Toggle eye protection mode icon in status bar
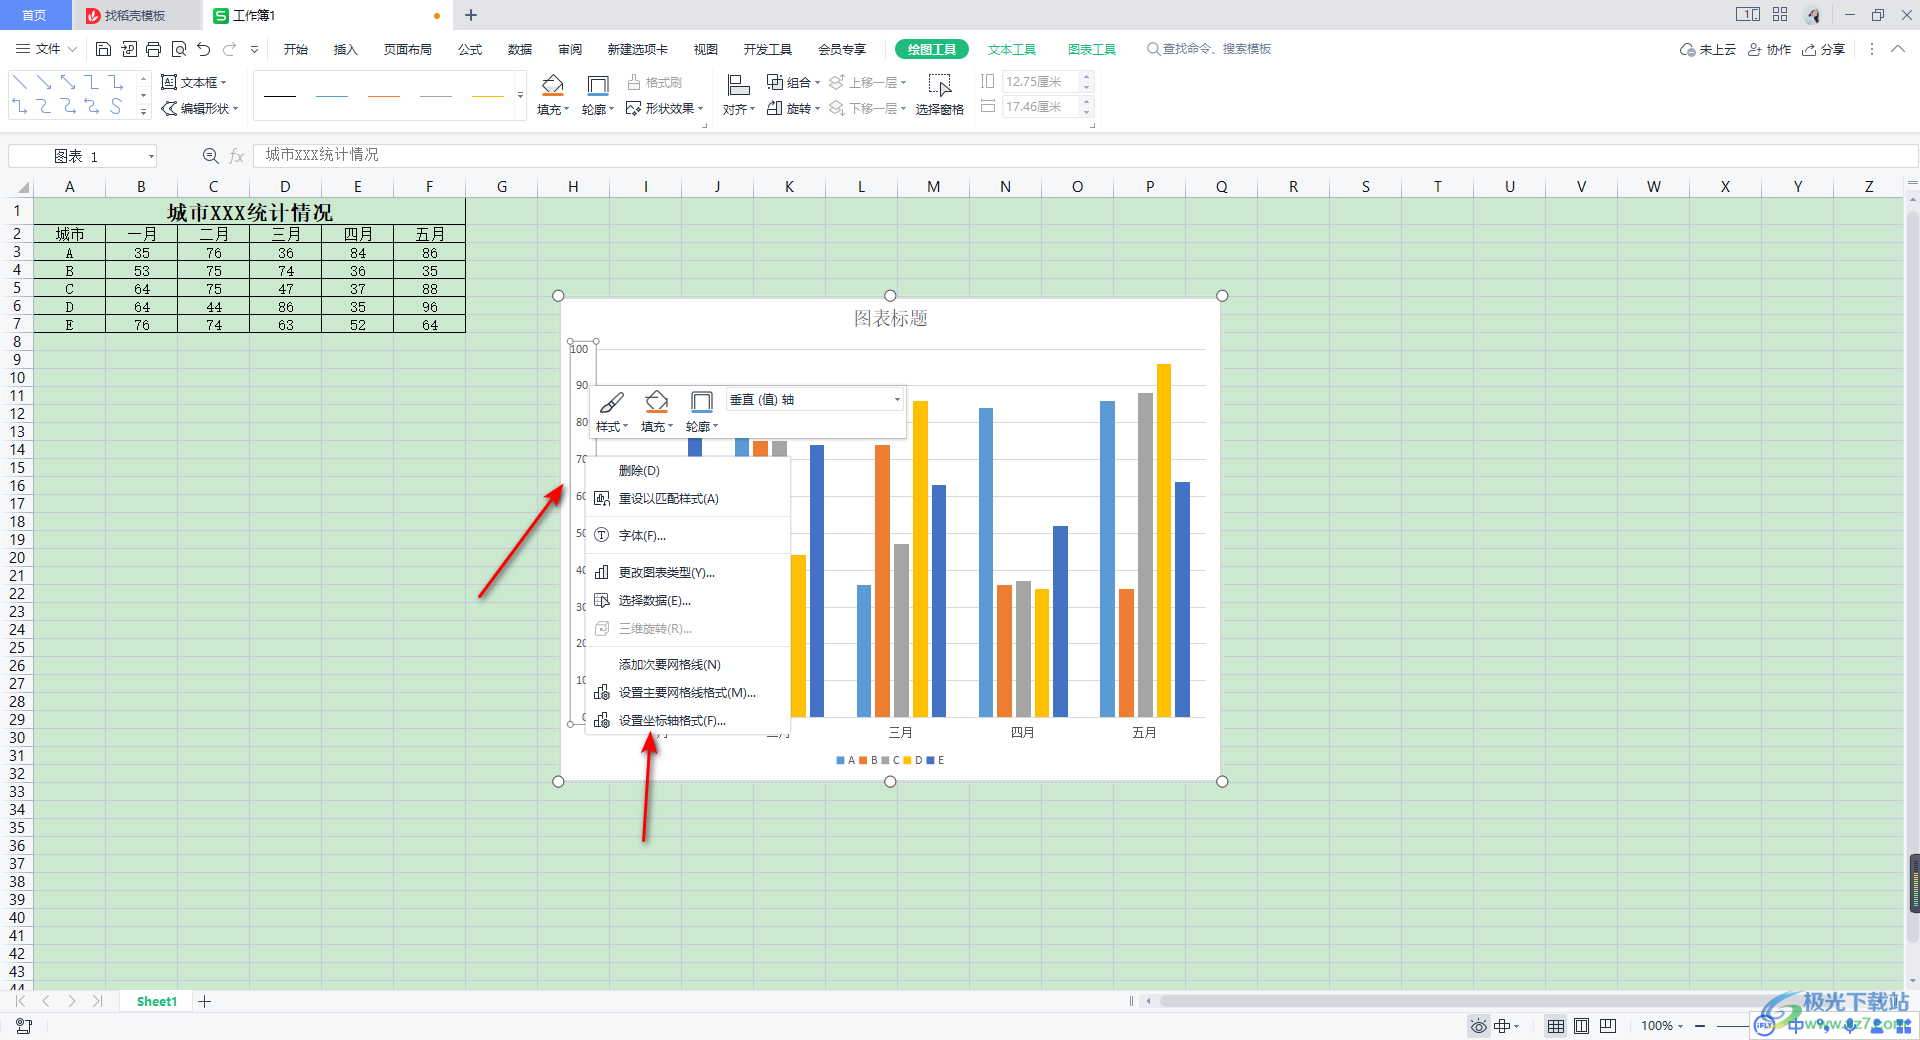1920x1040 pixels. tap(1478, 1026)
